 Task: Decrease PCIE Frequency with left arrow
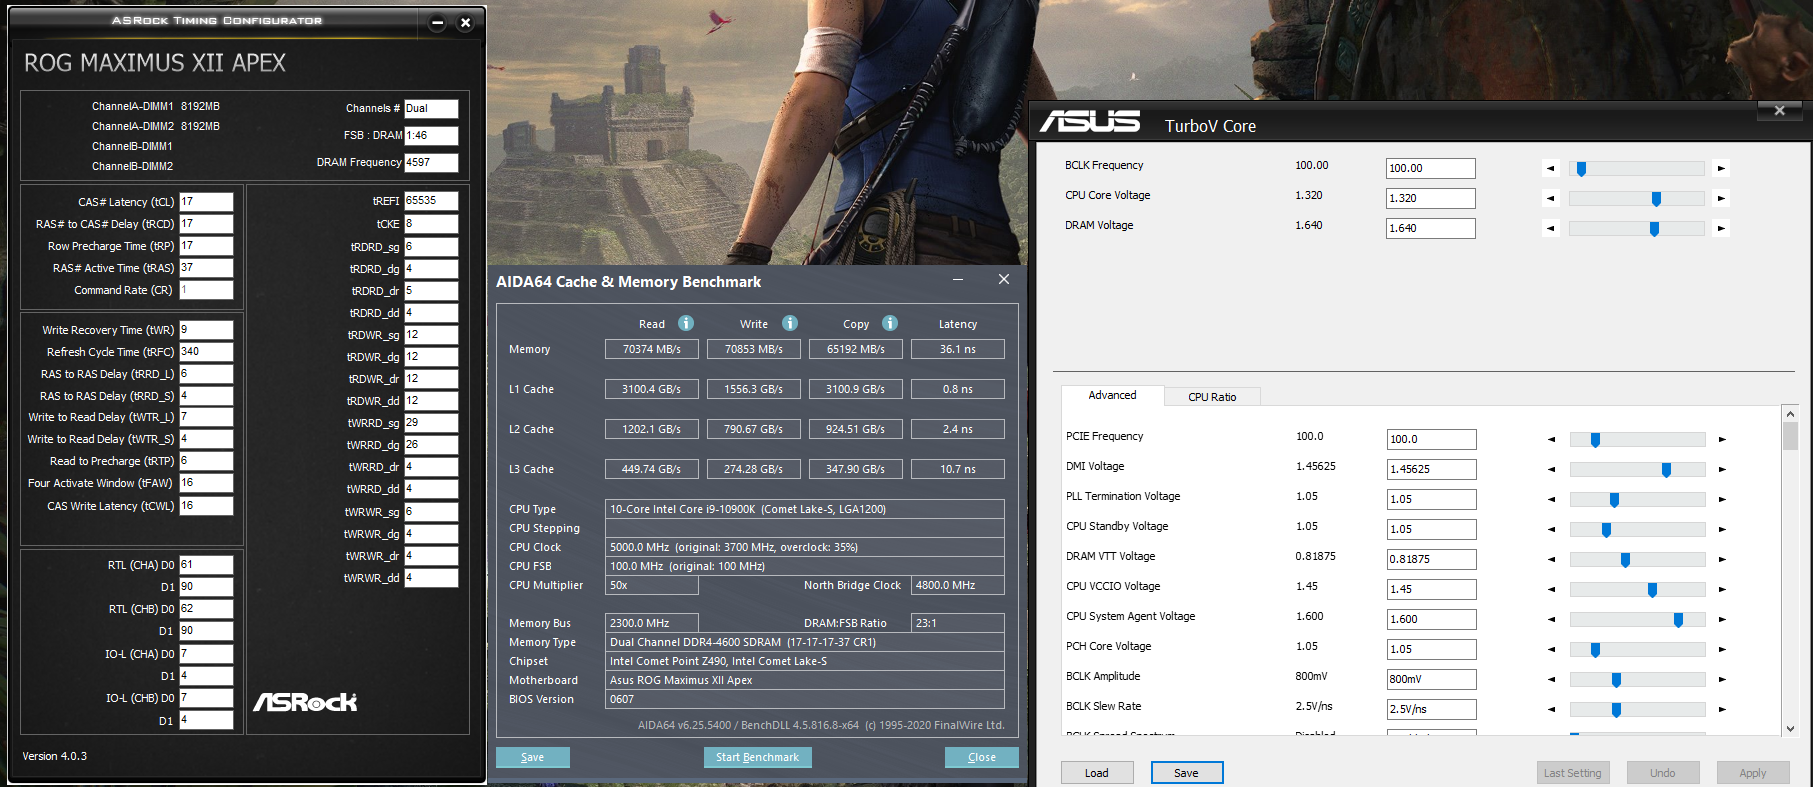[x=1552, y=440]
